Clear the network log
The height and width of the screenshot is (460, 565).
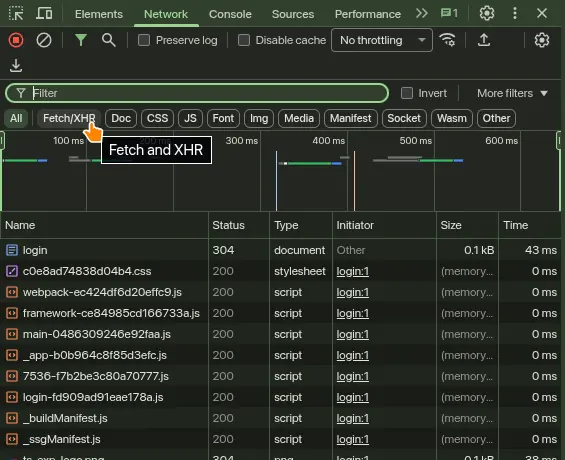[x=44, y=40]
